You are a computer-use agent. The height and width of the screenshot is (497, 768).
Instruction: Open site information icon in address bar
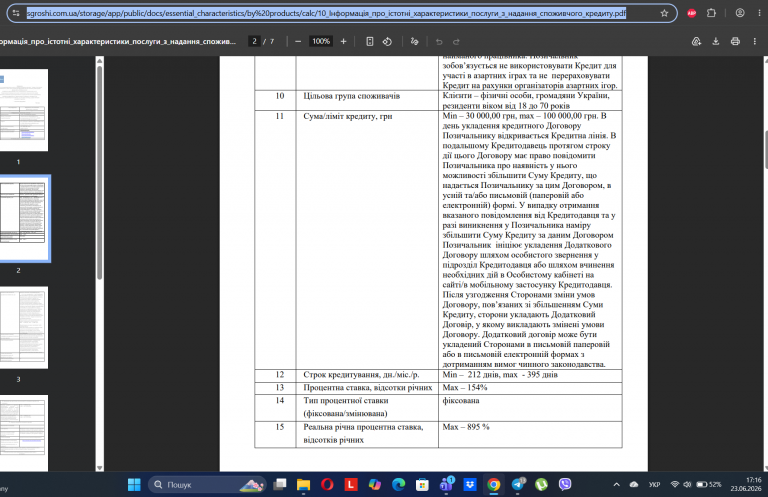[16, 13]
